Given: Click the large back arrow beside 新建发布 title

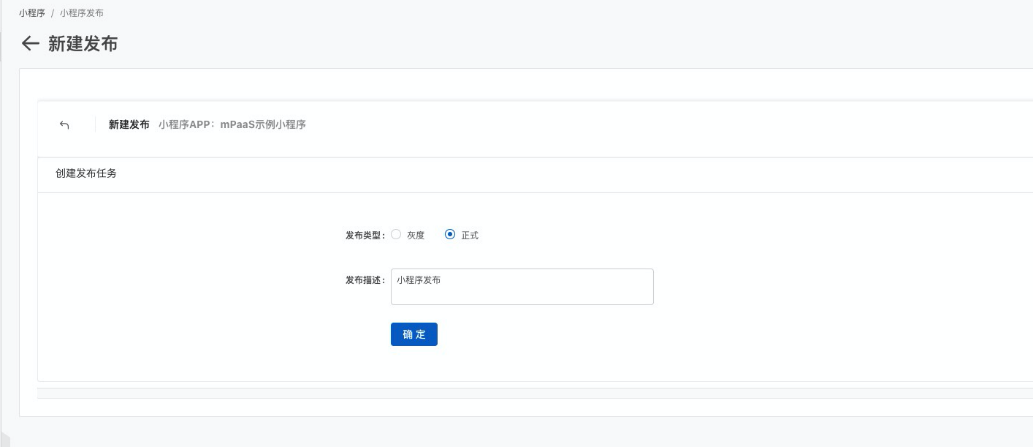Looking at the screenshot, I should tap(30, 43).
